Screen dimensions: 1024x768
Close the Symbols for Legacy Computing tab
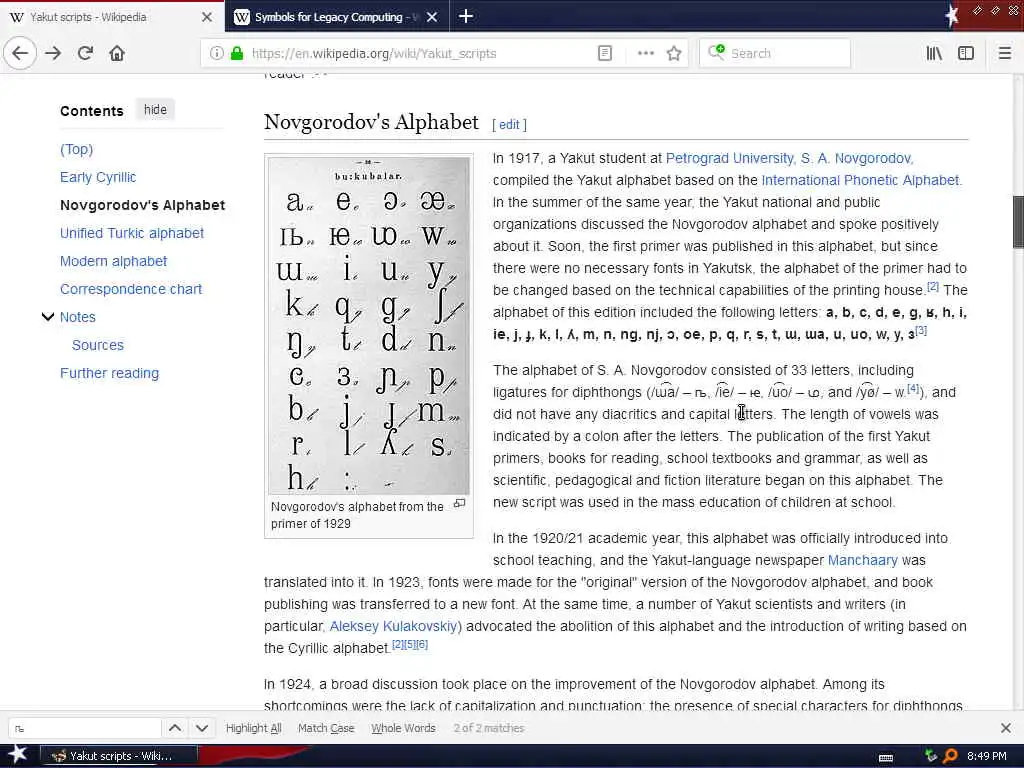click(432, 17)
